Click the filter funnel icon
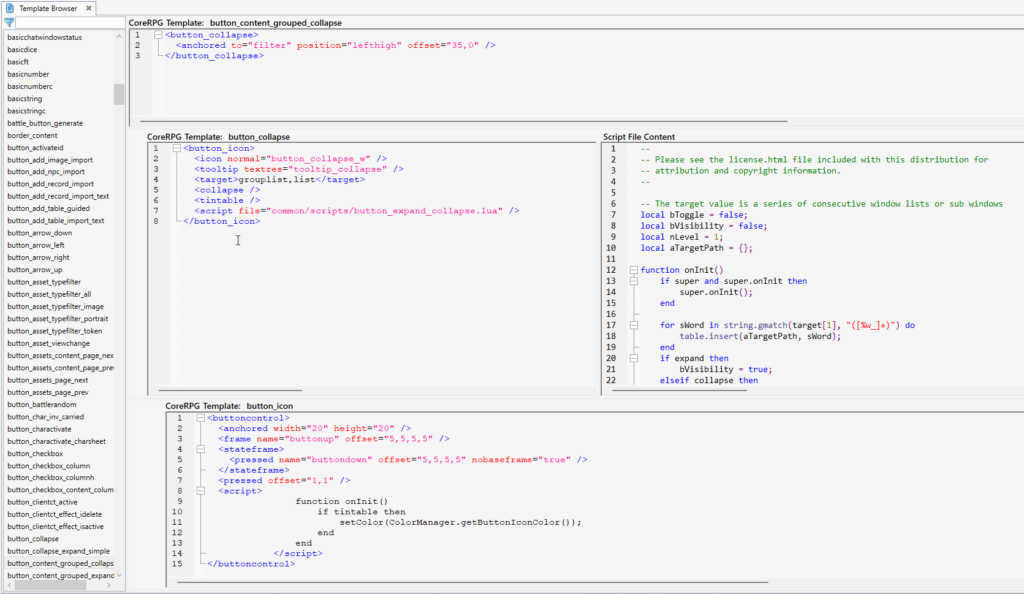Image resolution: width=1024 pixels, height=594 pixels. [x=9, y=22]
